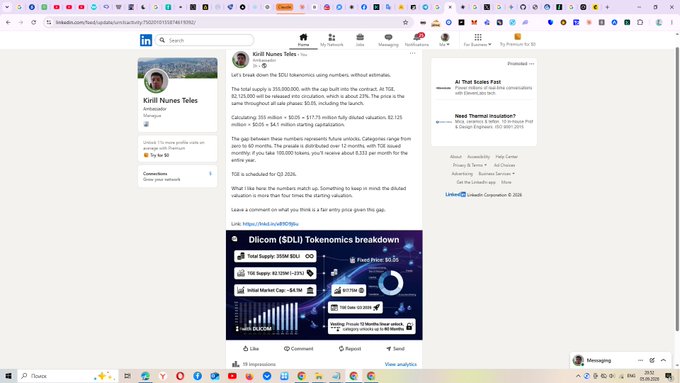Click the LinkedIn search field
The height and width of the screenshot is (383, 680).
(204, 40)
